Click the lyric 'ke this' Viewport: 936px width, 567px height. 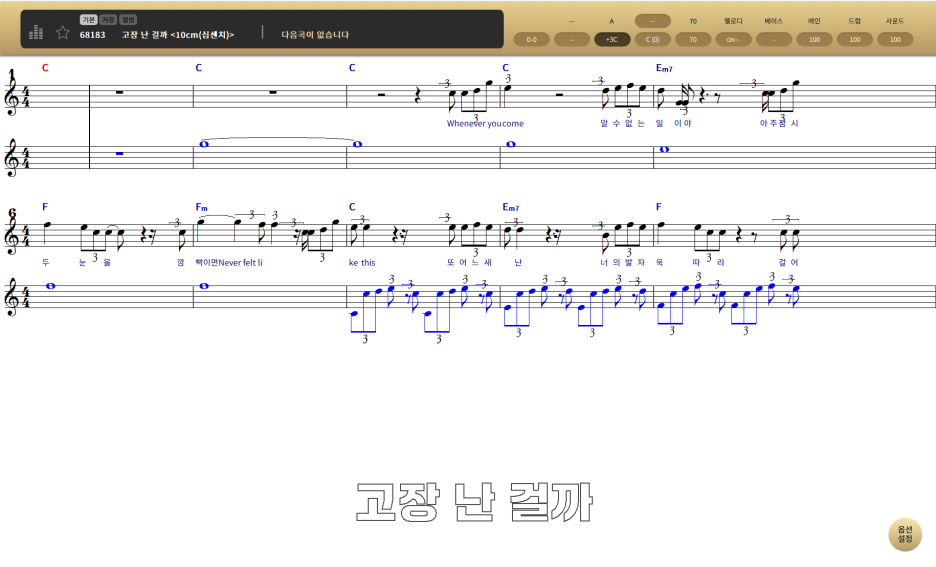362,263
